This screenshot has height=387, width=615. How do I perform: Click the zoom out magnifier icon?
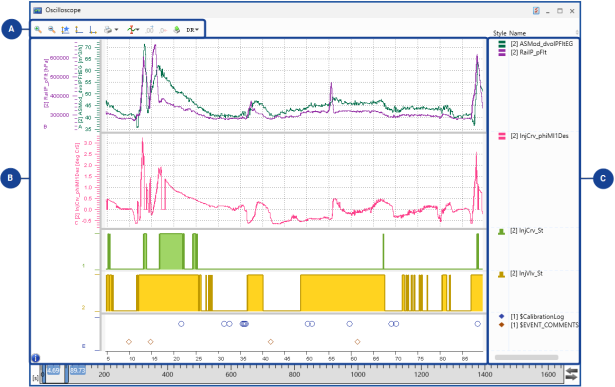pos(51,29)
